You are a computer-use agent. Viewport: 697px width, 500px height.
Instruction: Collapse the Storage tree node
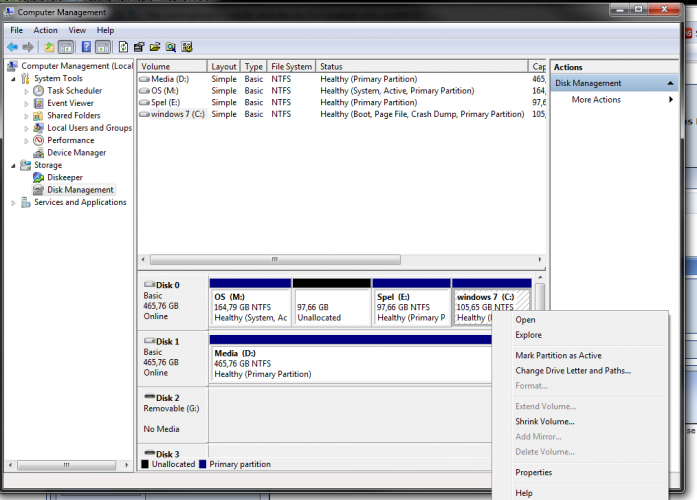[x=14, y=165]
